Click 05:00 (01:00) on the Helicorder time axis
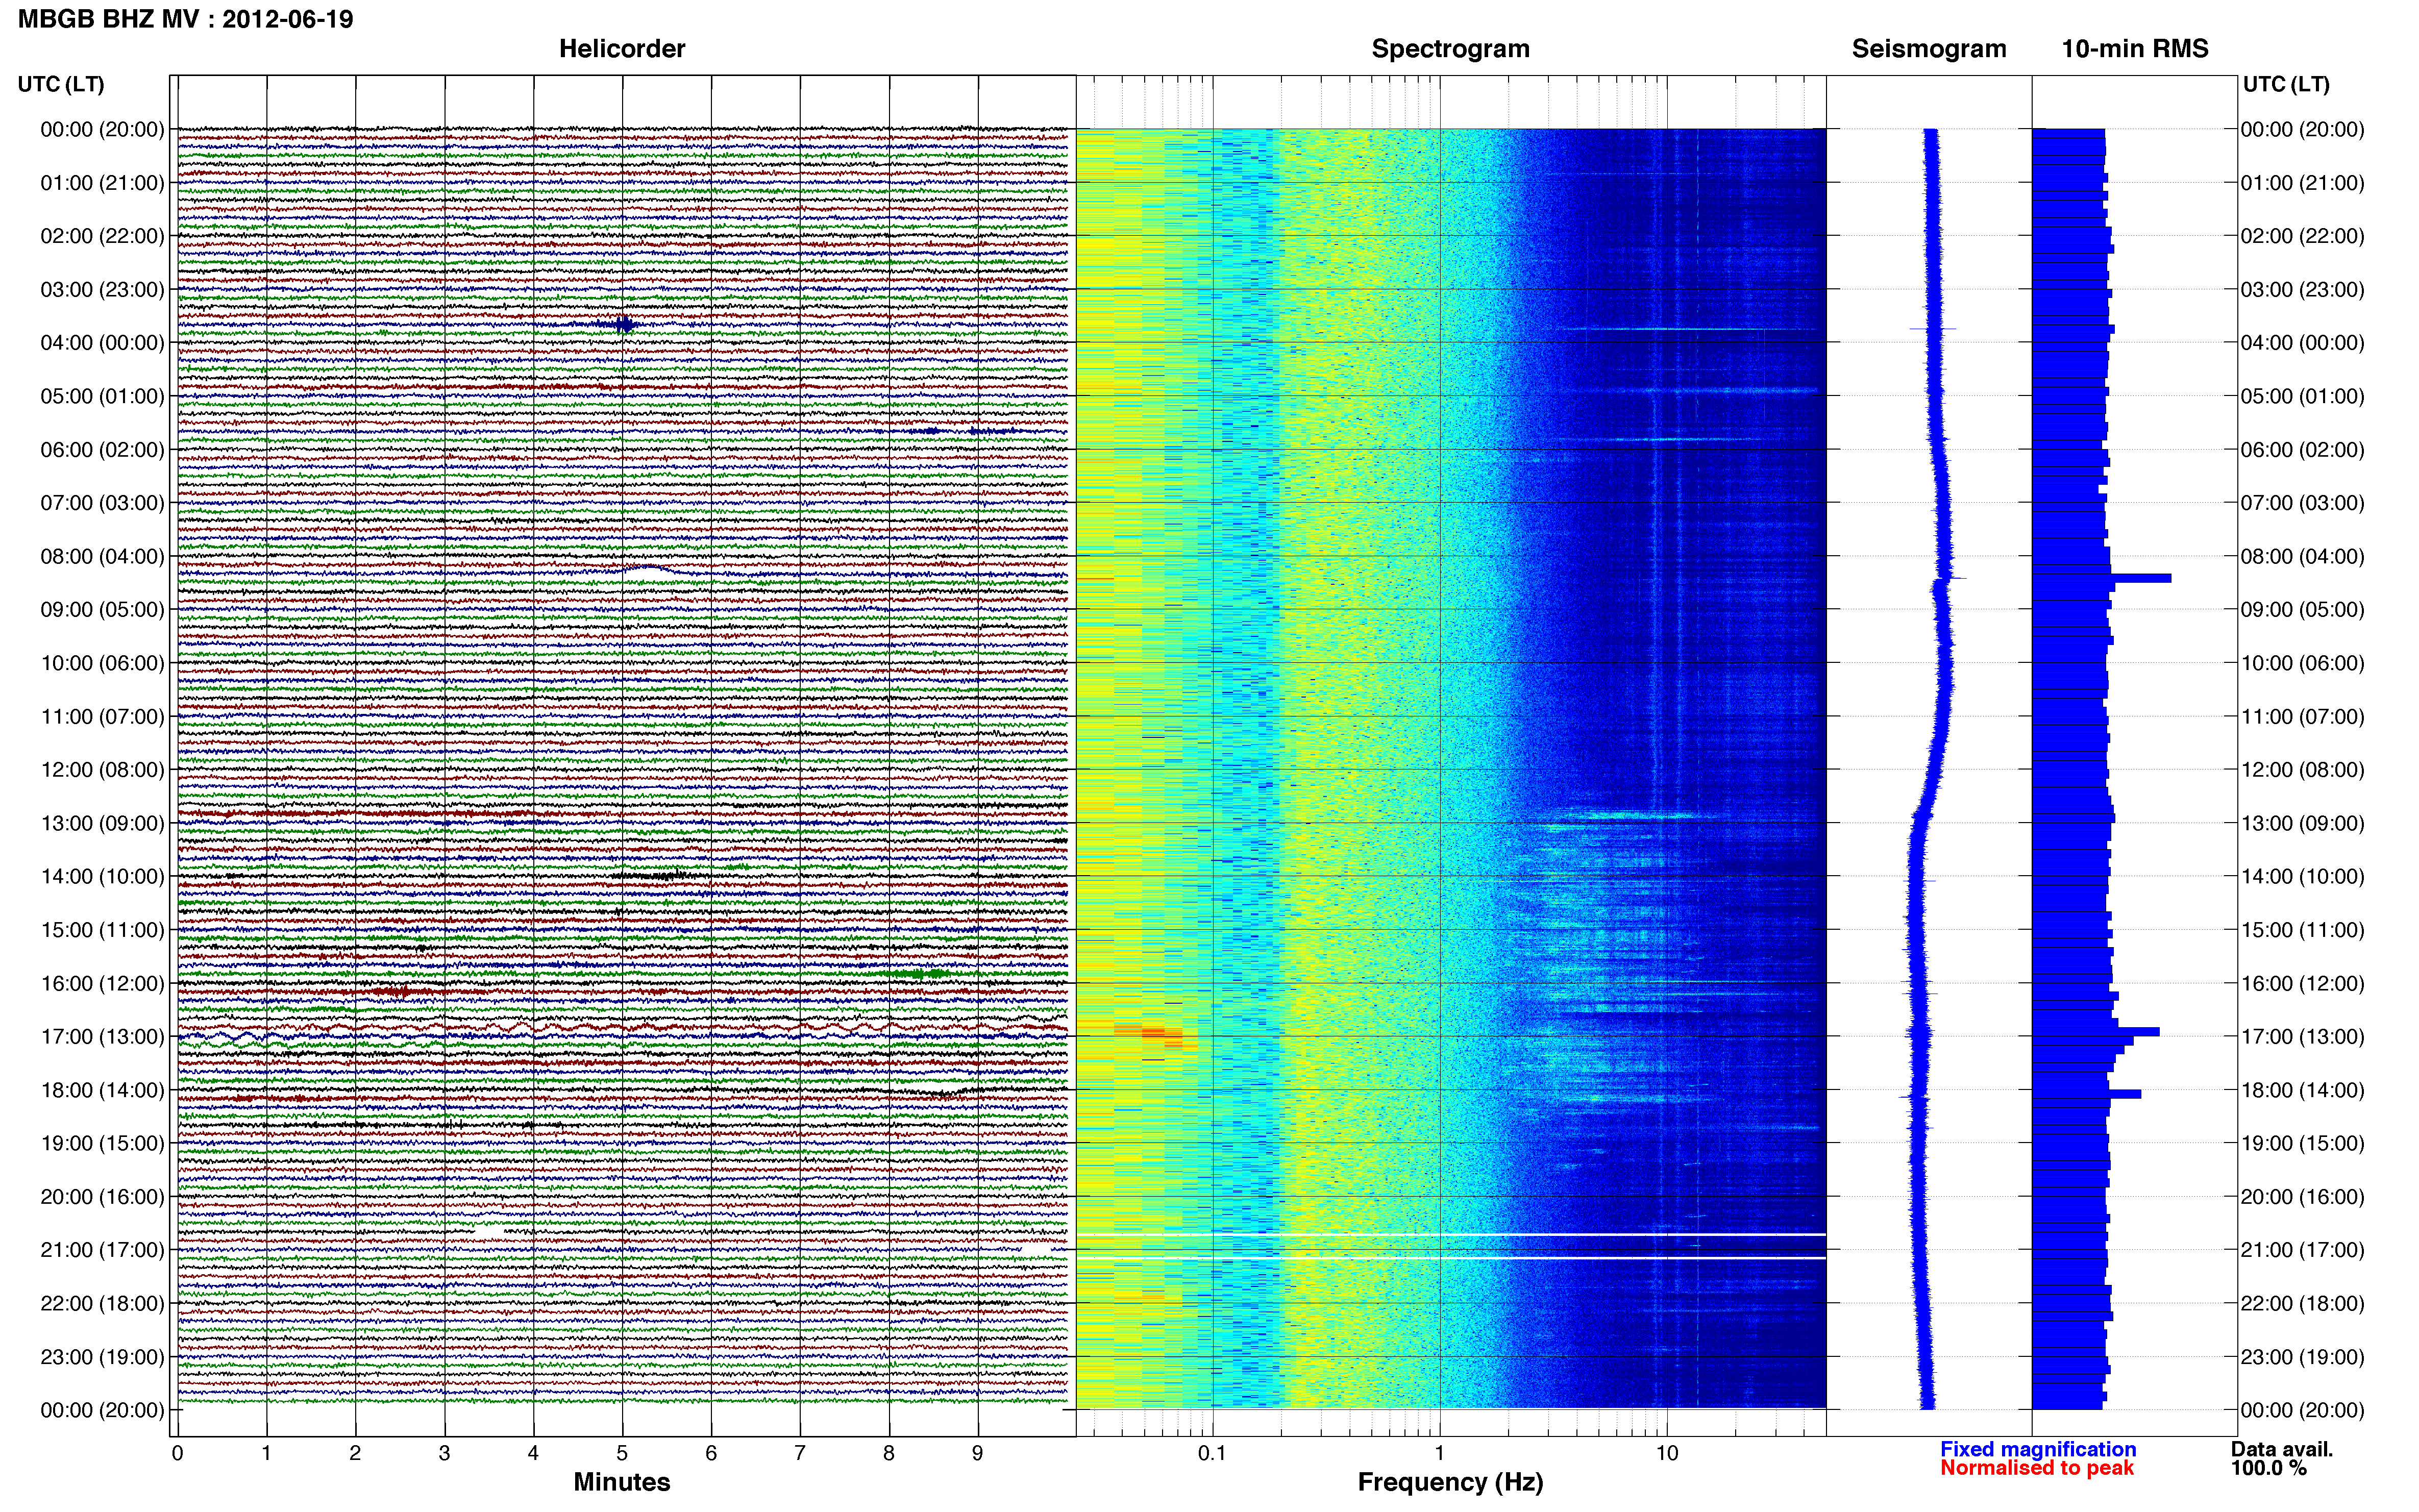 (x=102, y=396)
